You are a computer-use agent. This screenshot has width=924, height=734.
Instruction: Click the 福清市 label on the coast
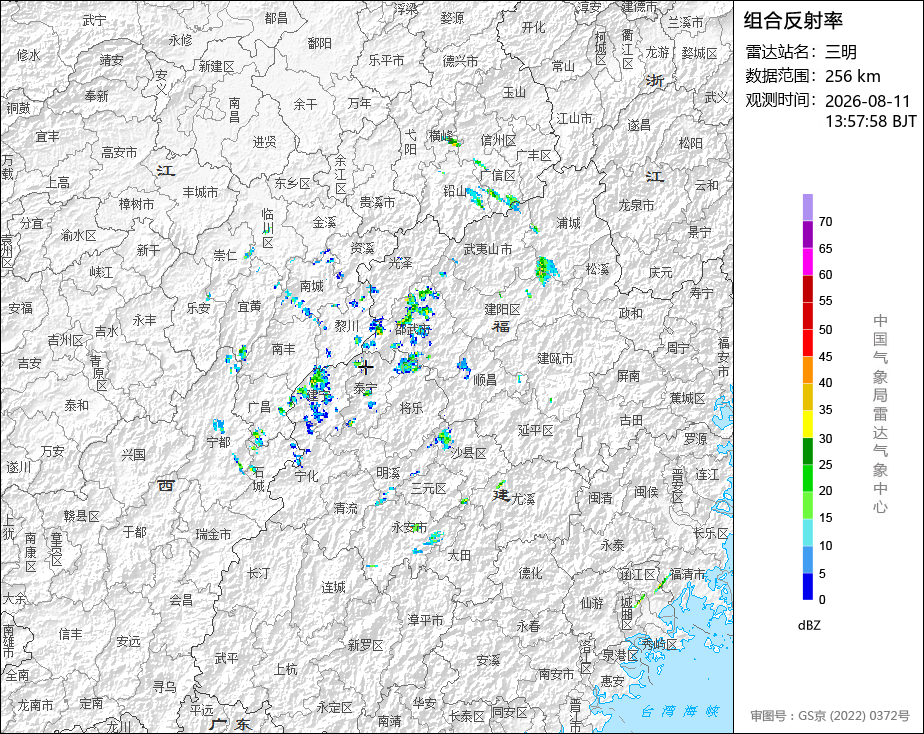tap(688, 574)
